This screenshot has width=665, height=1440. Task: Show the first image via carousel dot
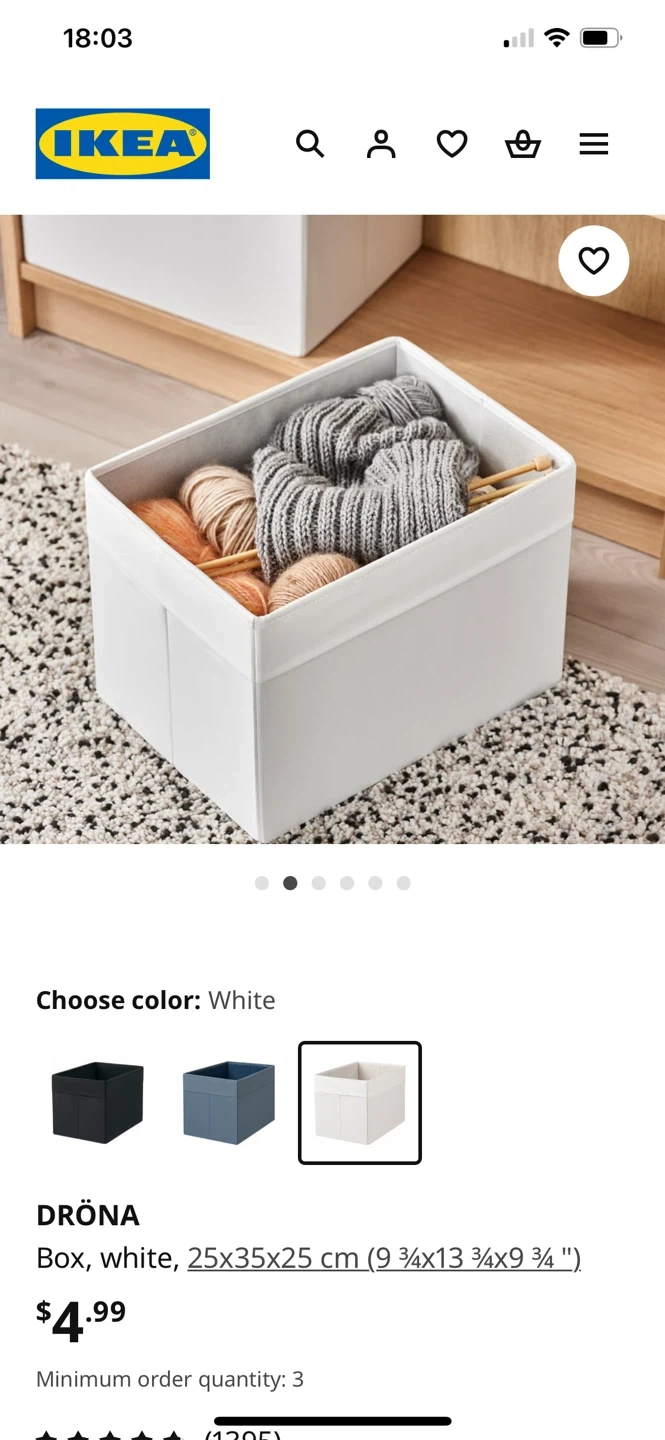coord(262,883)
